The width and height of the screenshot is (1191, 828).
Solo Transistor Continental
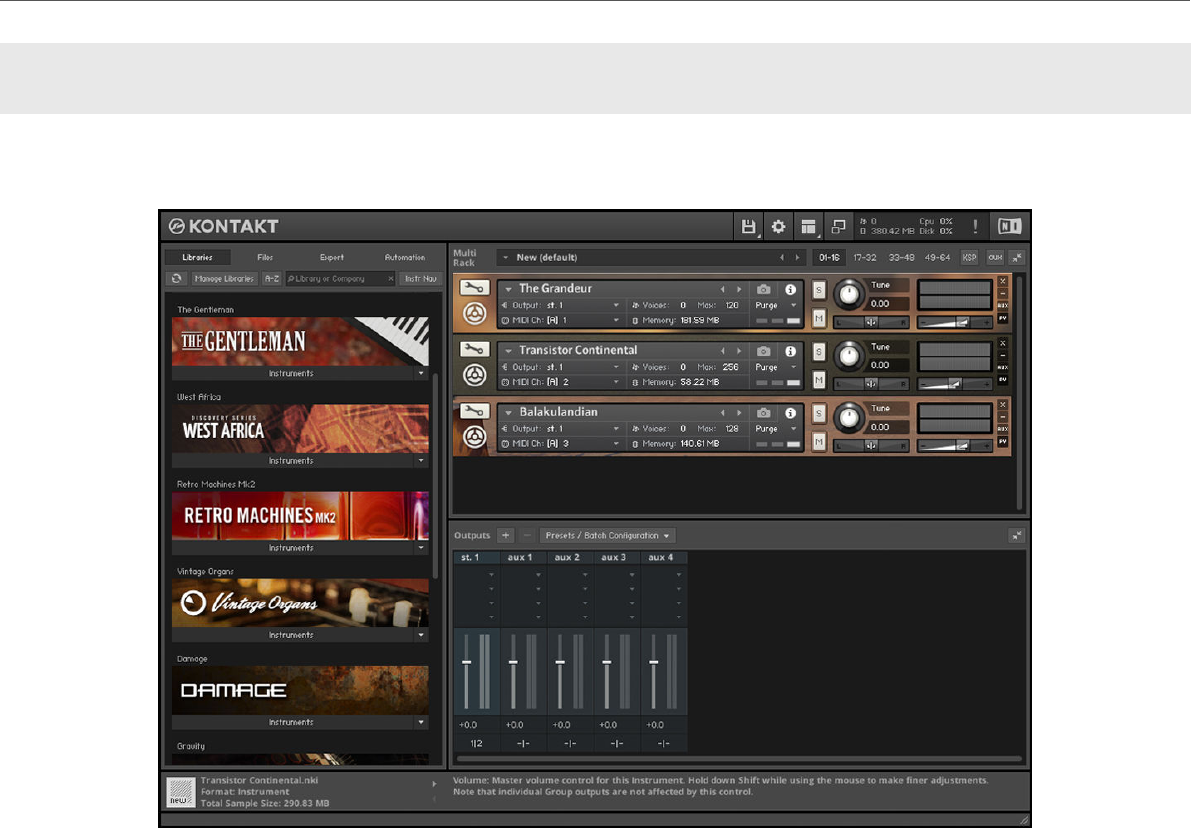[819, 351]
